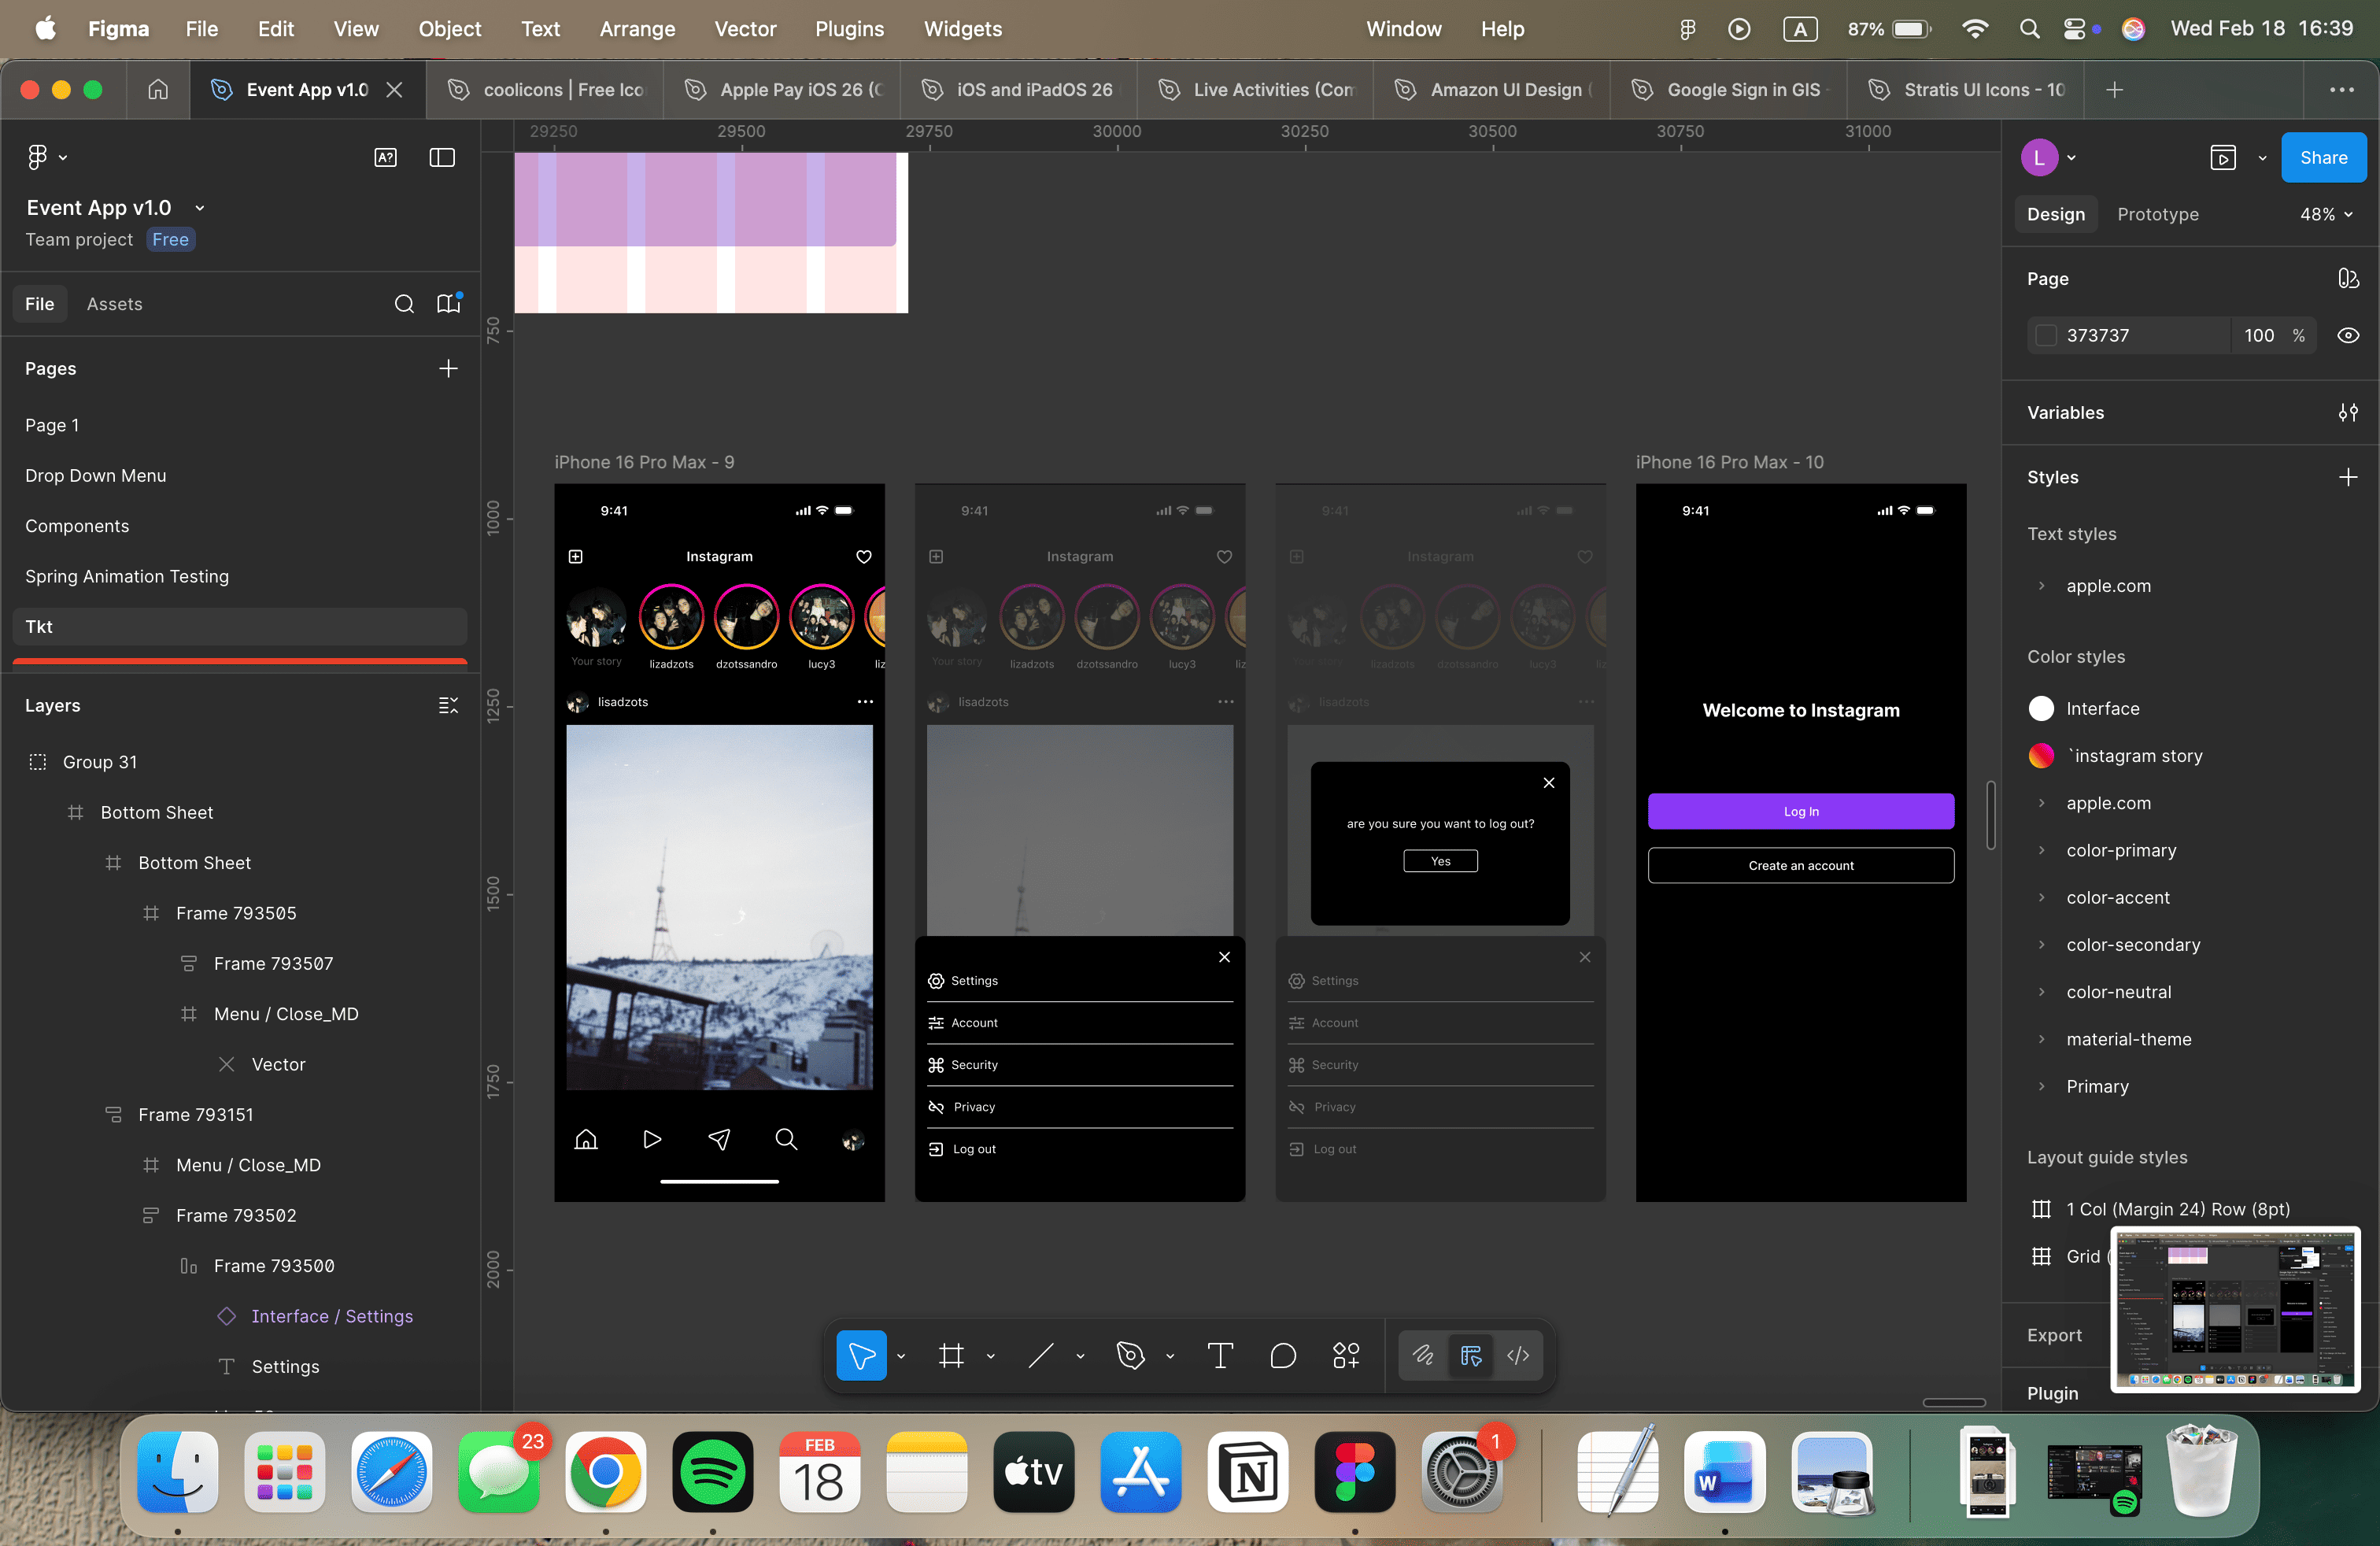Open Google Chrome from the Dock

tap(605, 1472)
